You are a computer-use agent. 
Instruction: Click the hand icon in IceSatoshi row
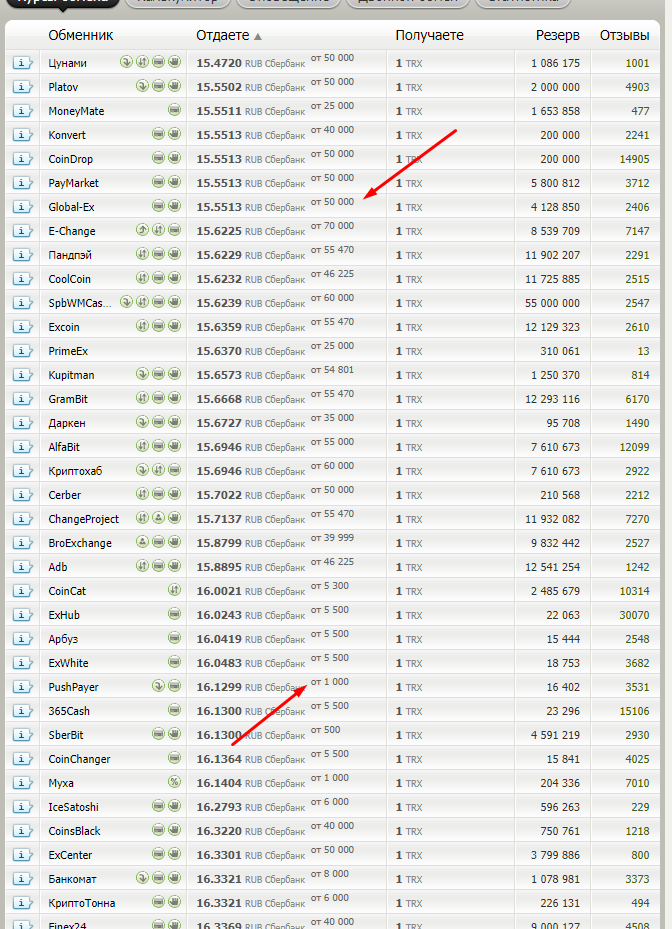[174, 806]
